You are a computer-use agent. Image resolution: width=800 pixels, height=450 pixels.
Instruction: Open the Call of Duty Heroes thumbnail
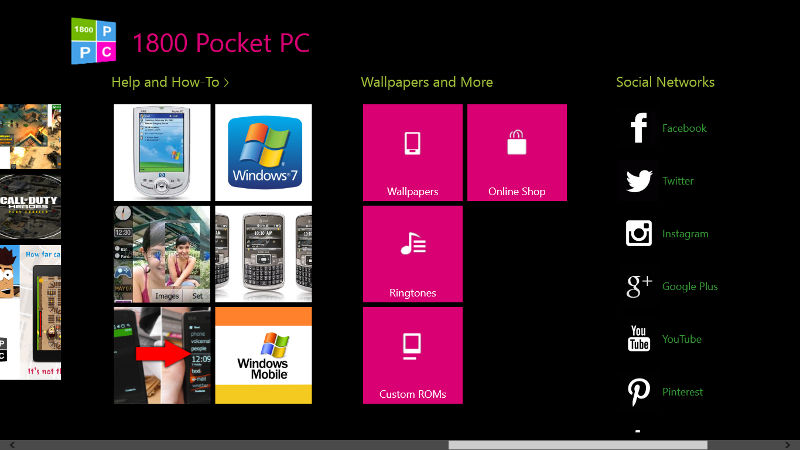30,207
